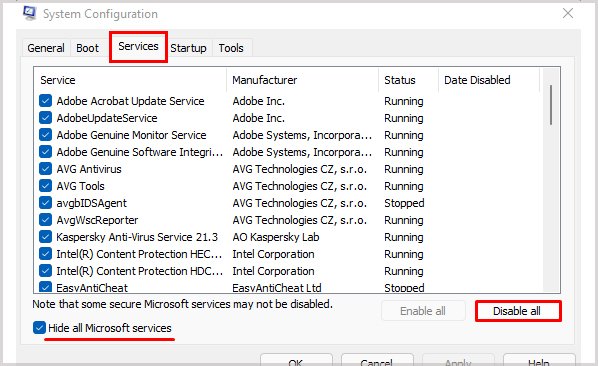
Task: Uncheck the AVG Tools service
Action: coord(45,186)
